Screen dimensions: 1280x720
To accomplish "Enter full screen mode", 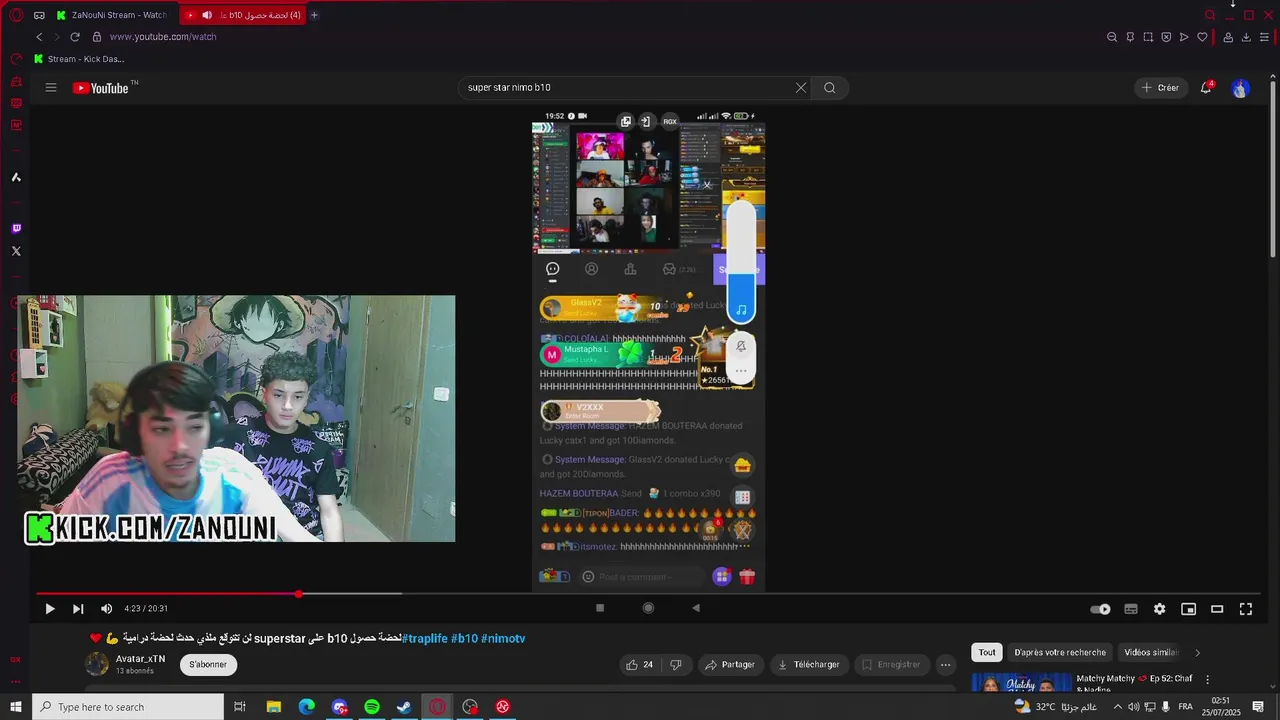I will tap(1246, 609).
